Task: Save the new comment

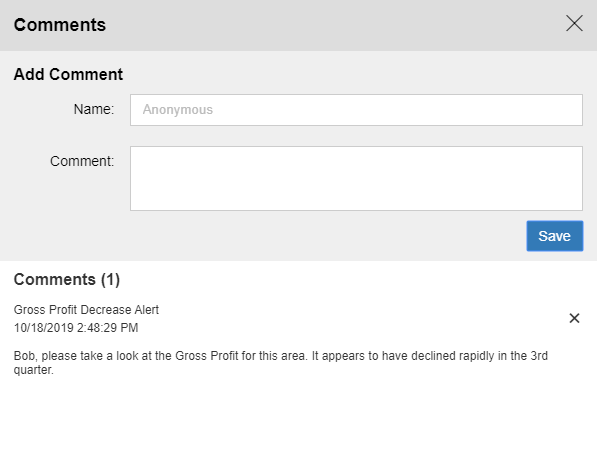Action: pos(555,236)
